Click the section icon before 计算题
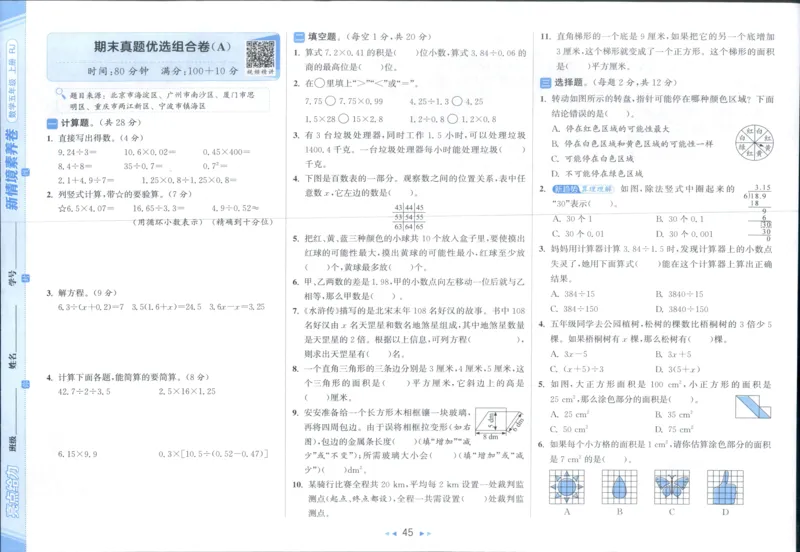 pos(52,123)
